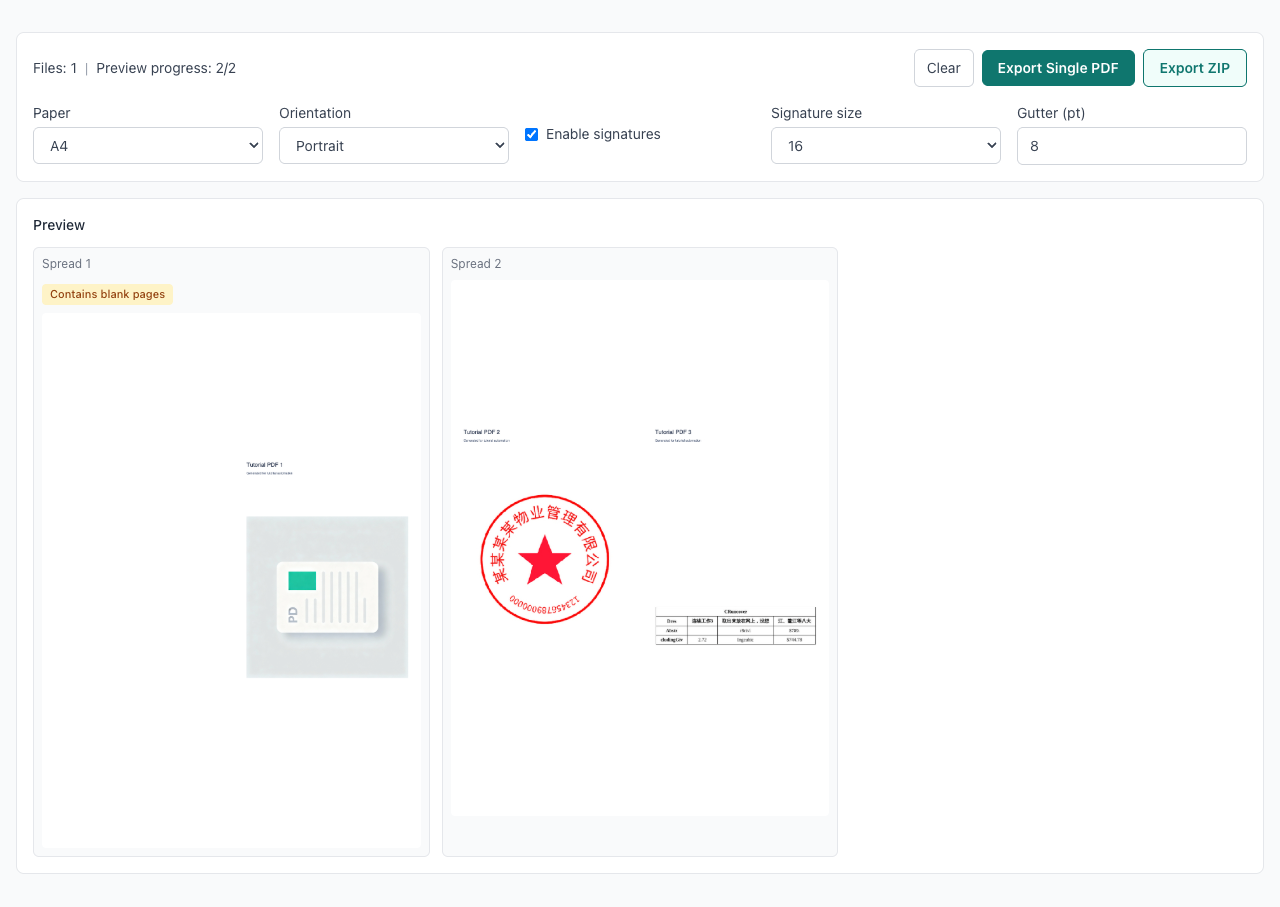Click the PDF document illustration image
The height and width of the screenshot is (907, 1280).
(x=327, y=597)
